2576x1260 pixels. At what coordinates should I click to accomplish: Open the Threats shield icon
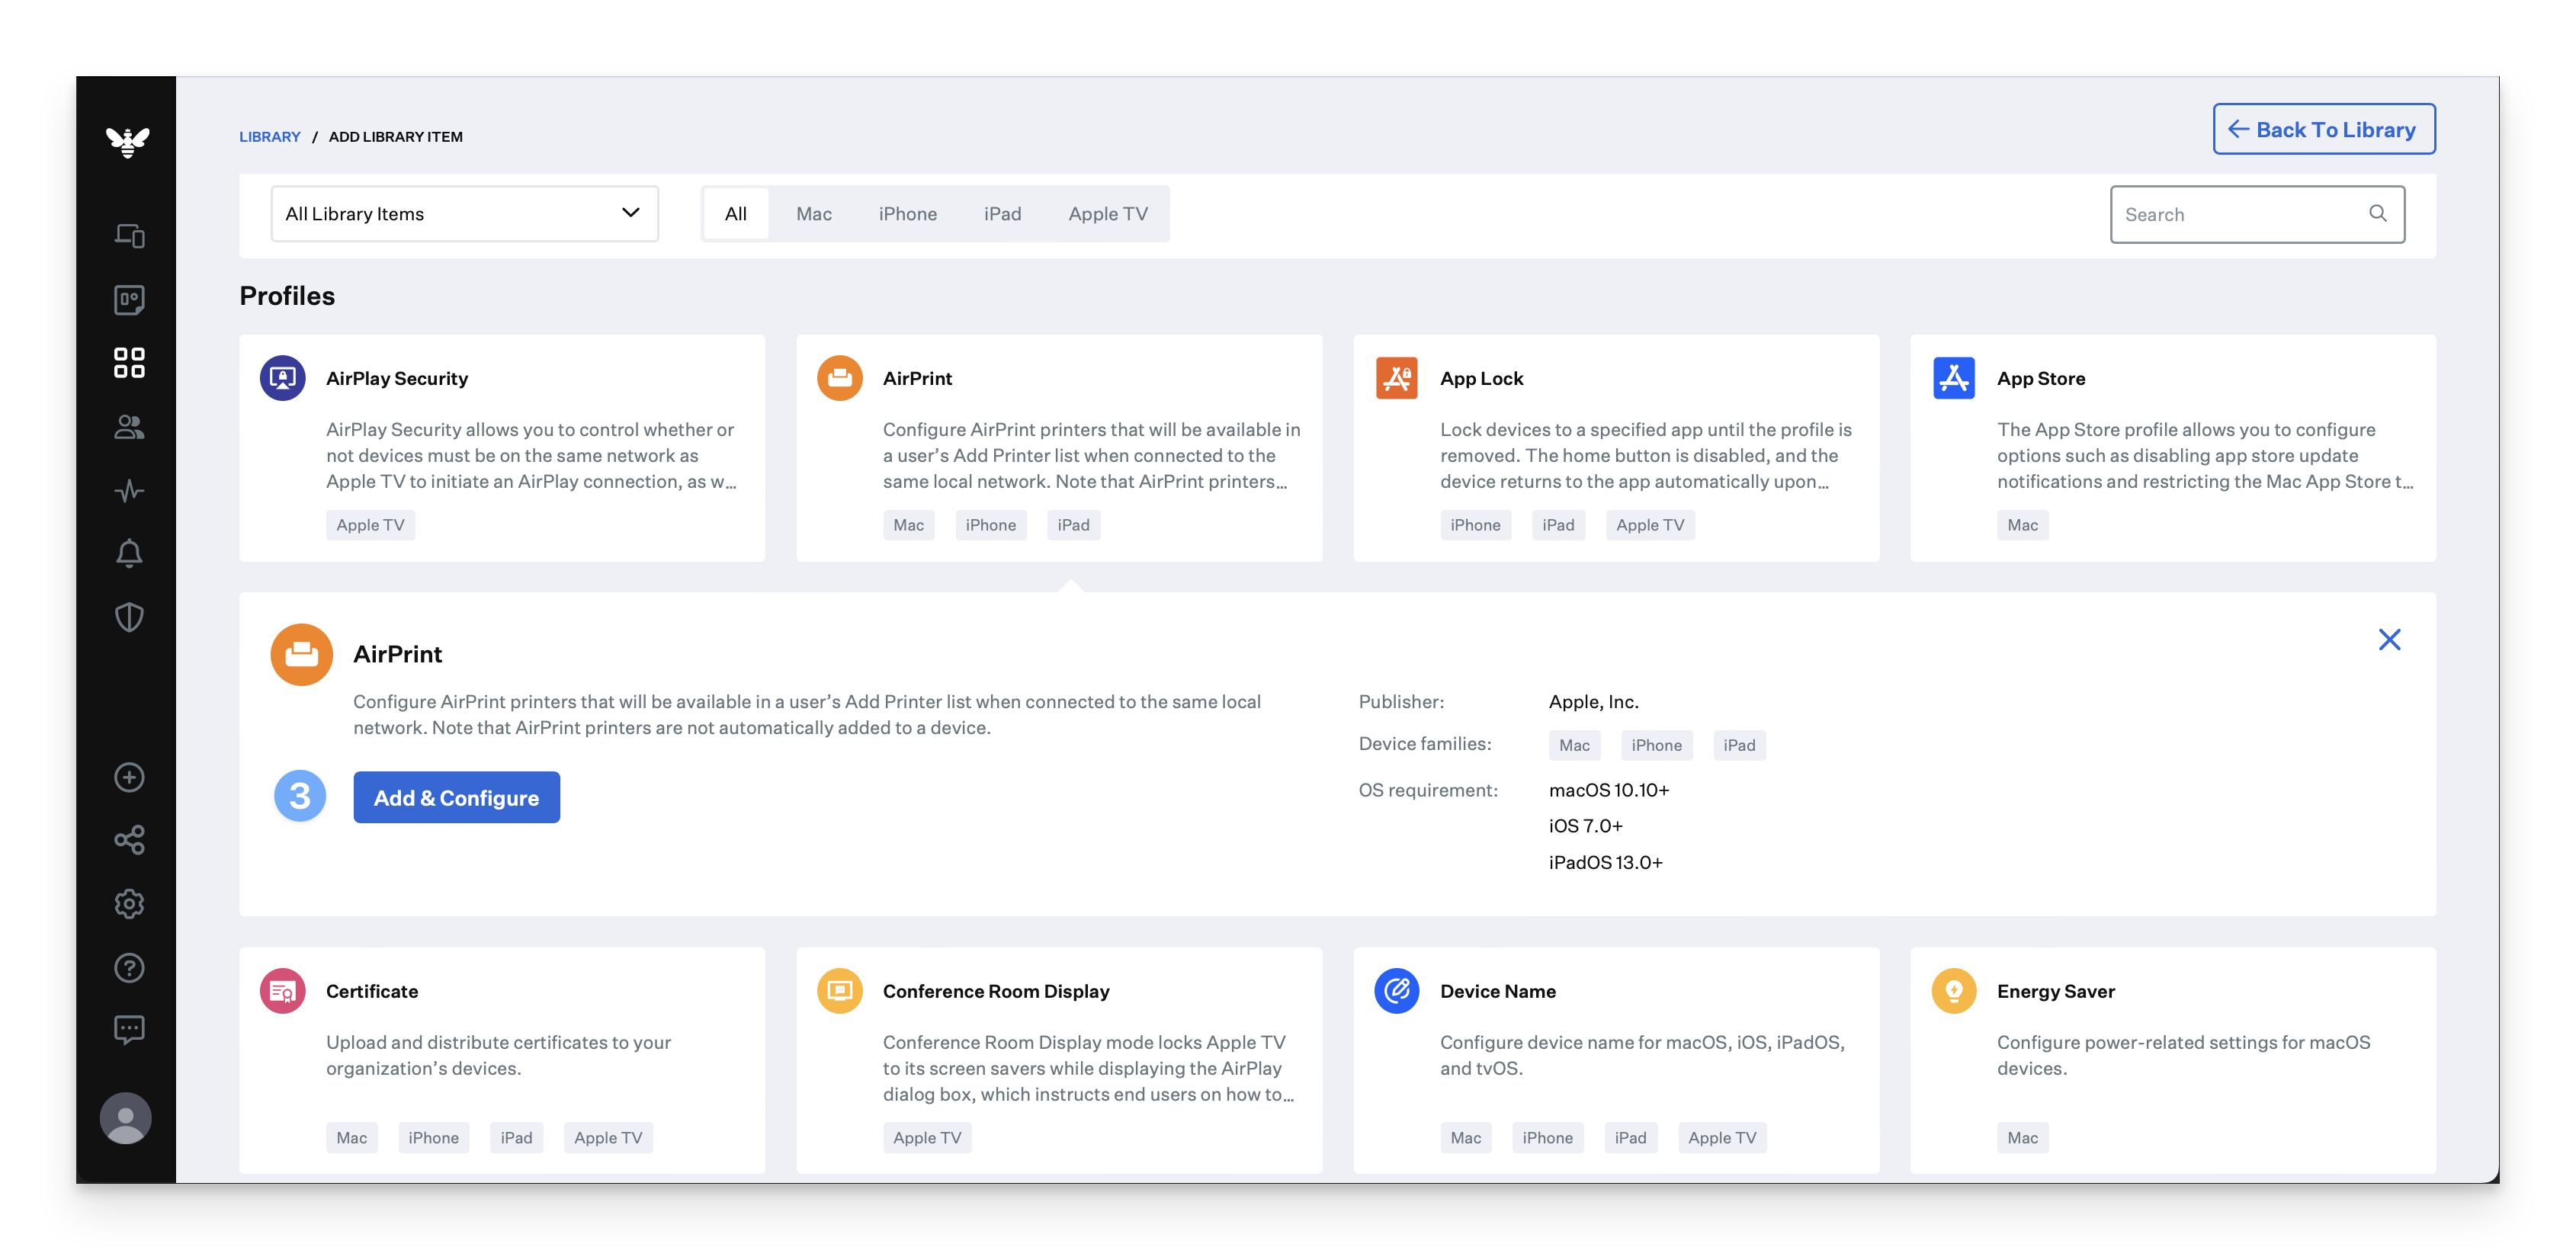click(x=129, y=617)
